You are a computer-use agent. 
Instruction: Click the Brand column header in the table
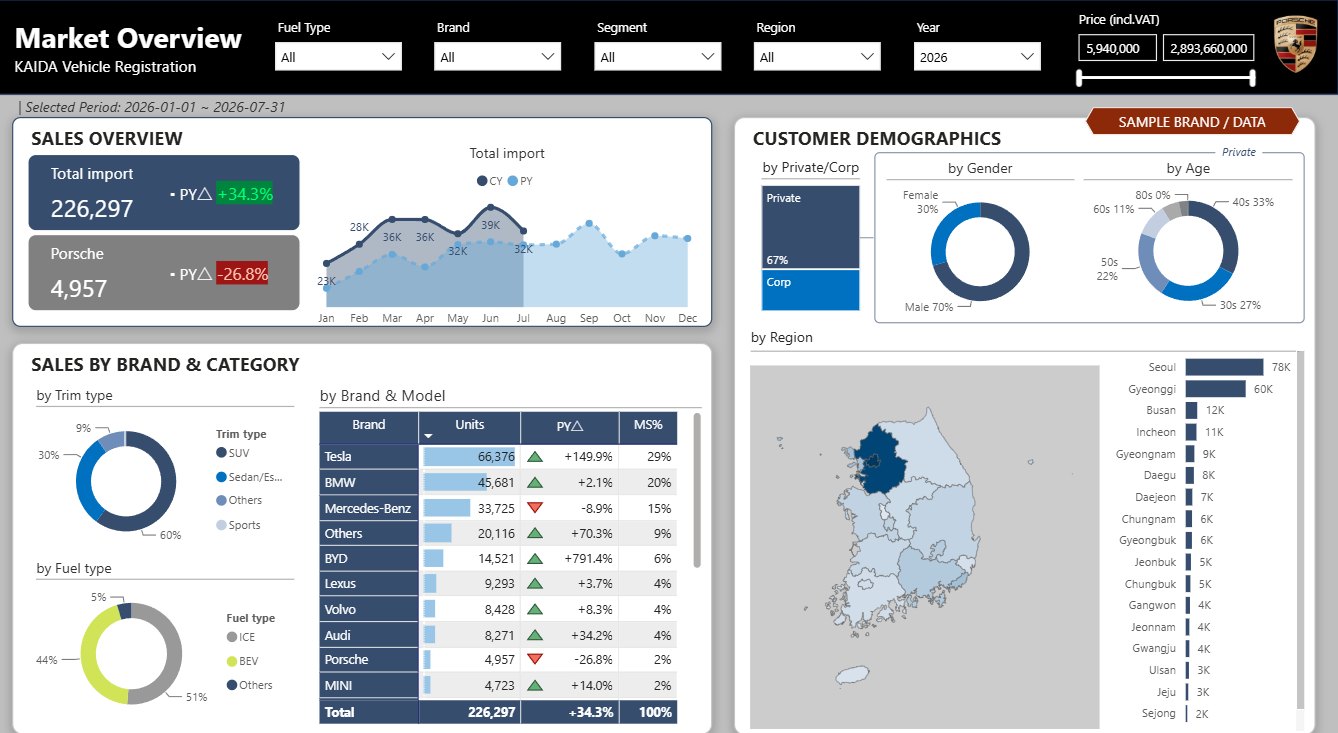coord(368,427)
